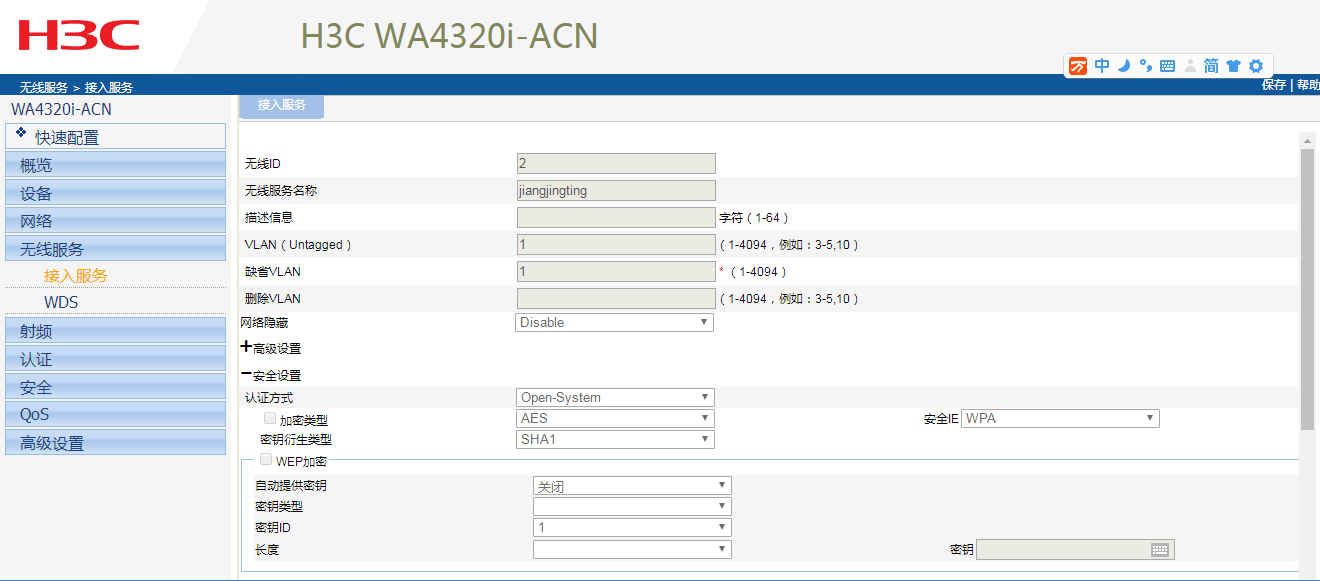Open the sidebar 高级设置 menu
The image size is (1320, 581).
[x=116, y=442]
